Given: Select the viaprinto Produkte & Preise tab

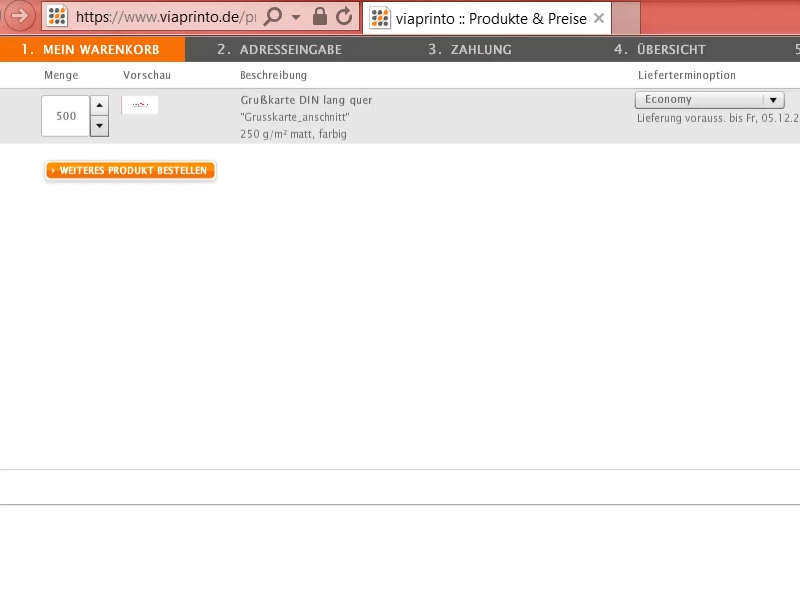Looking at the screenshot, I should [x=487, y=18].
